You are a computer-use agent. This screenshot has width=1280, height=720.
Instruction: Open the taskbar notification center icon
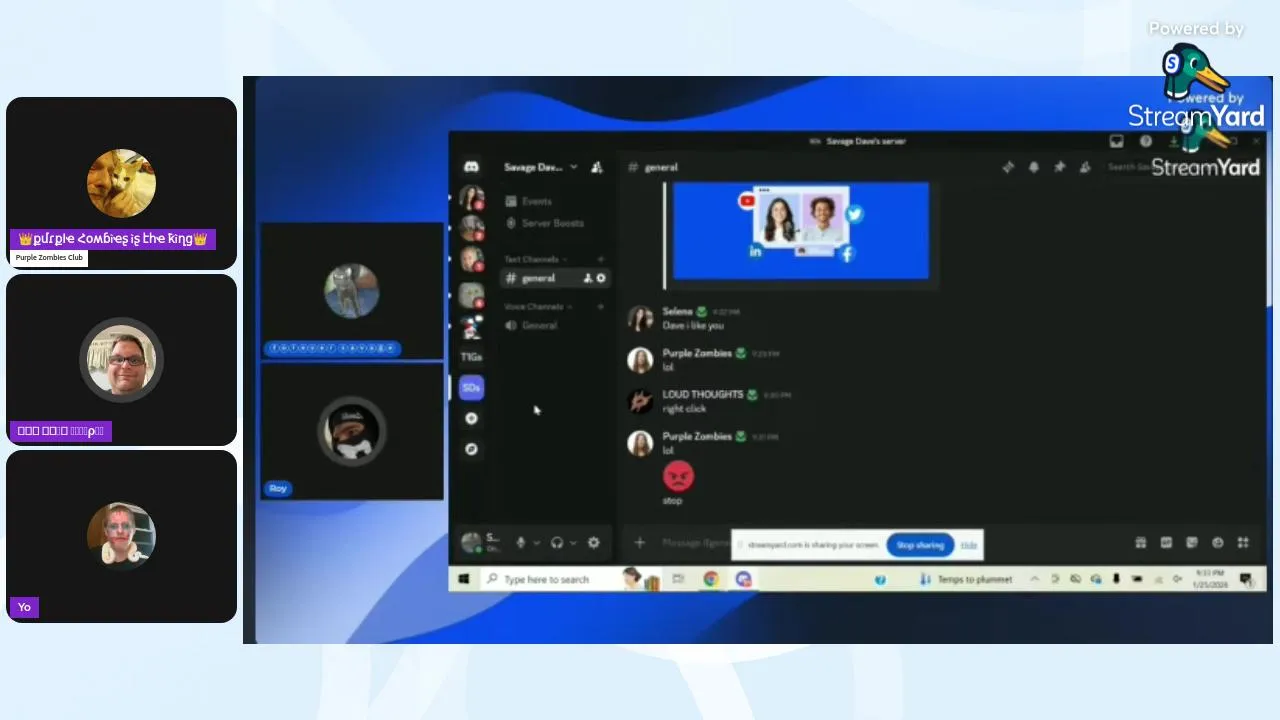[1246, 579]
